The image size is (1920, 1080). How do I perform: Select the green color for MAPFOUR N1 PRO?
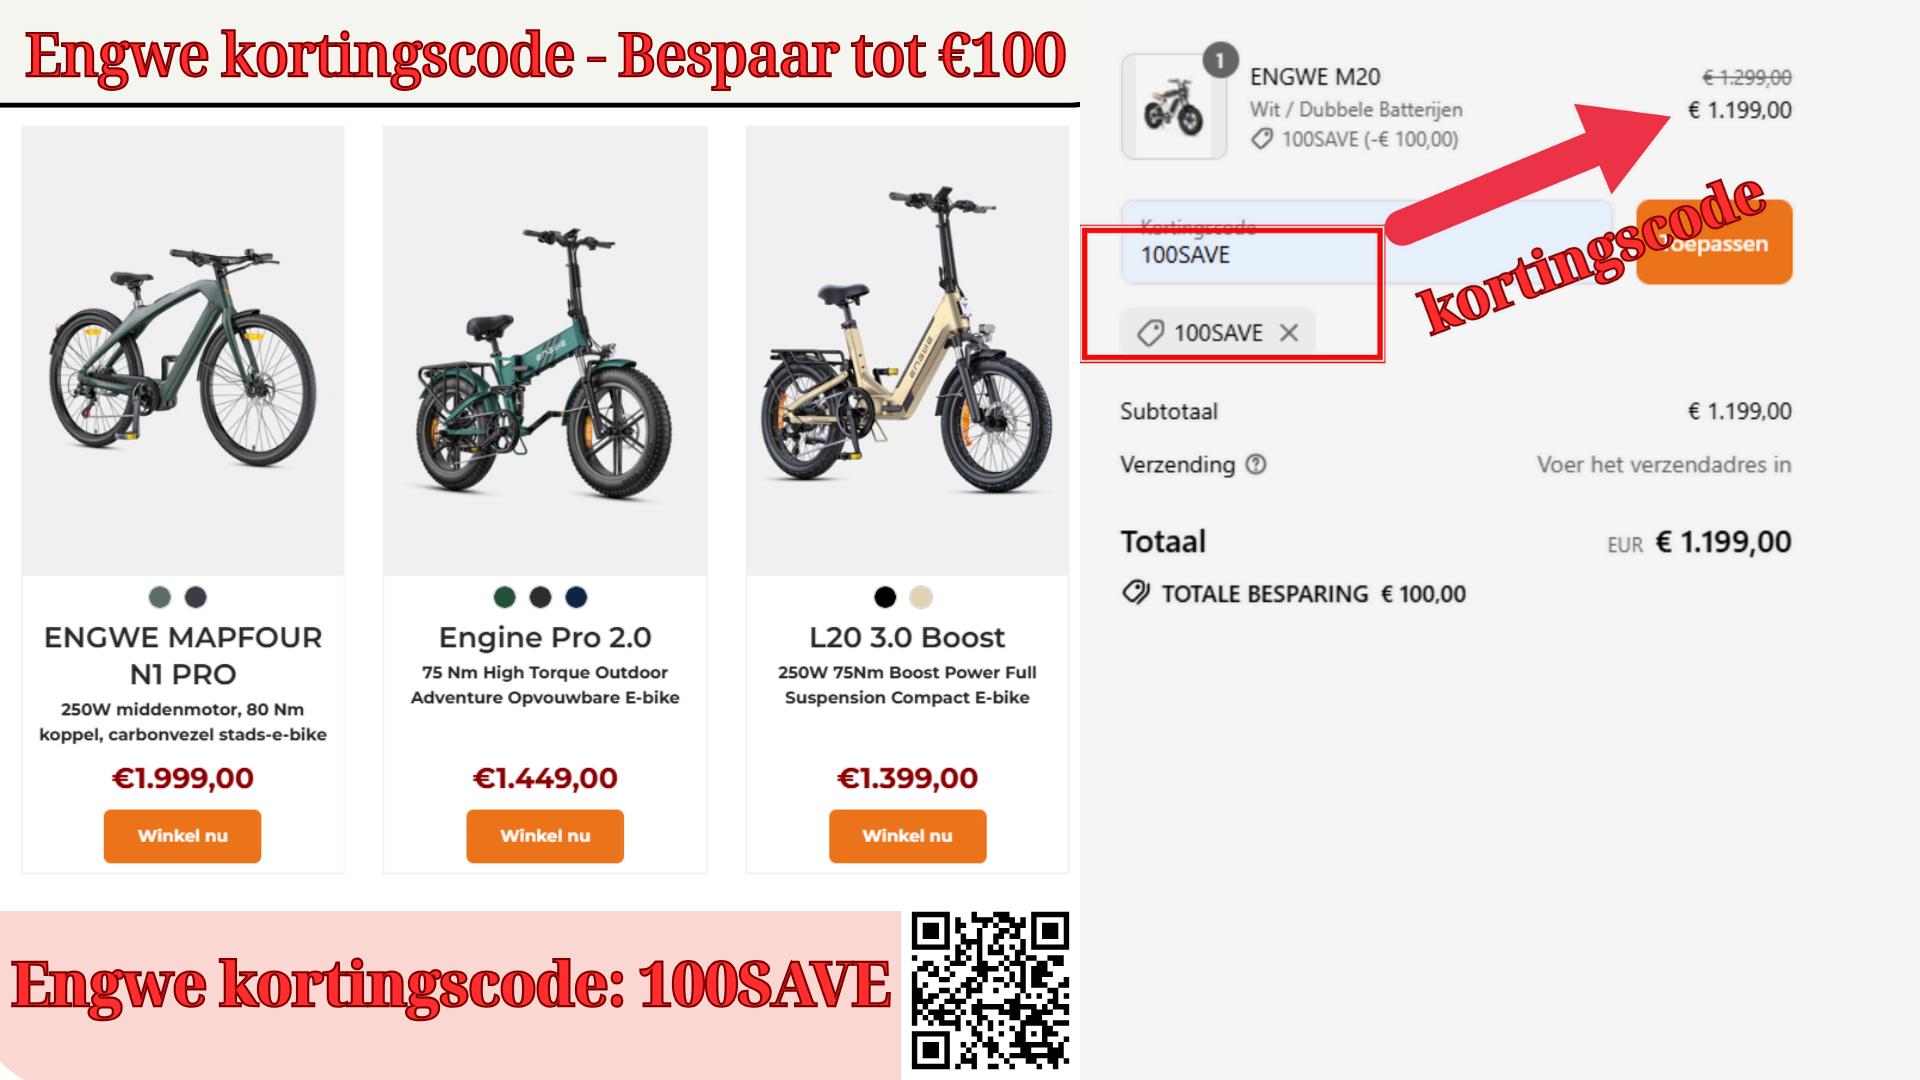coord(160,597)
